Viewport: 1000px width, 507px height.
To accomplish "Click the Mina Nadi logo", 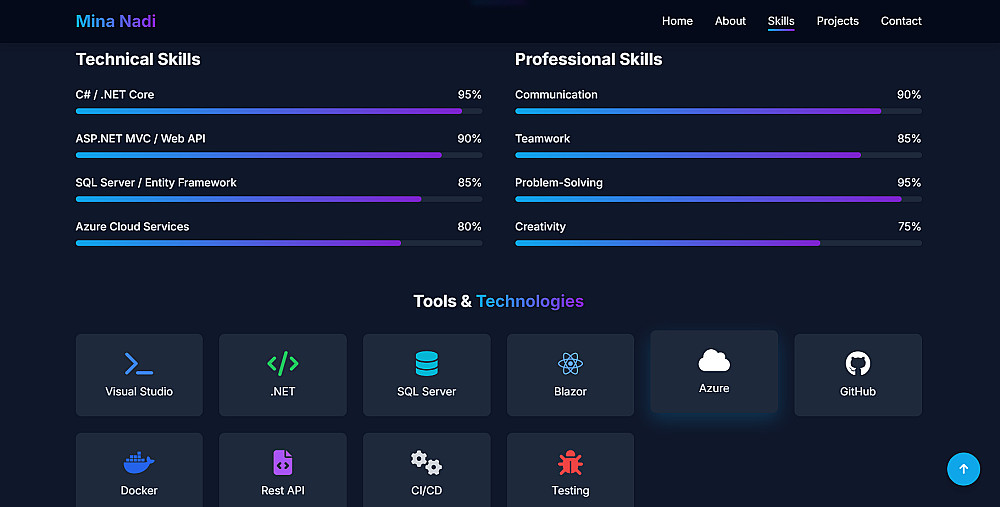I will click(x=115, y=21).
